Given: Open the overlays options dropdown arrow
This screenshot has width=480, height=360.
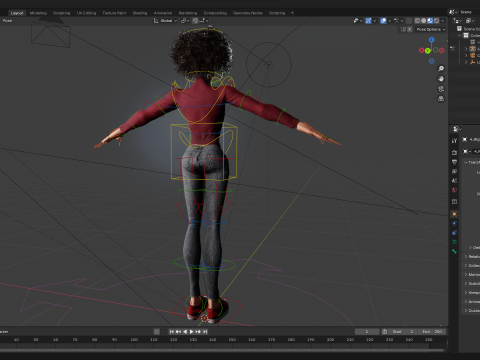Looking at the screenshot, I should 389,21.
